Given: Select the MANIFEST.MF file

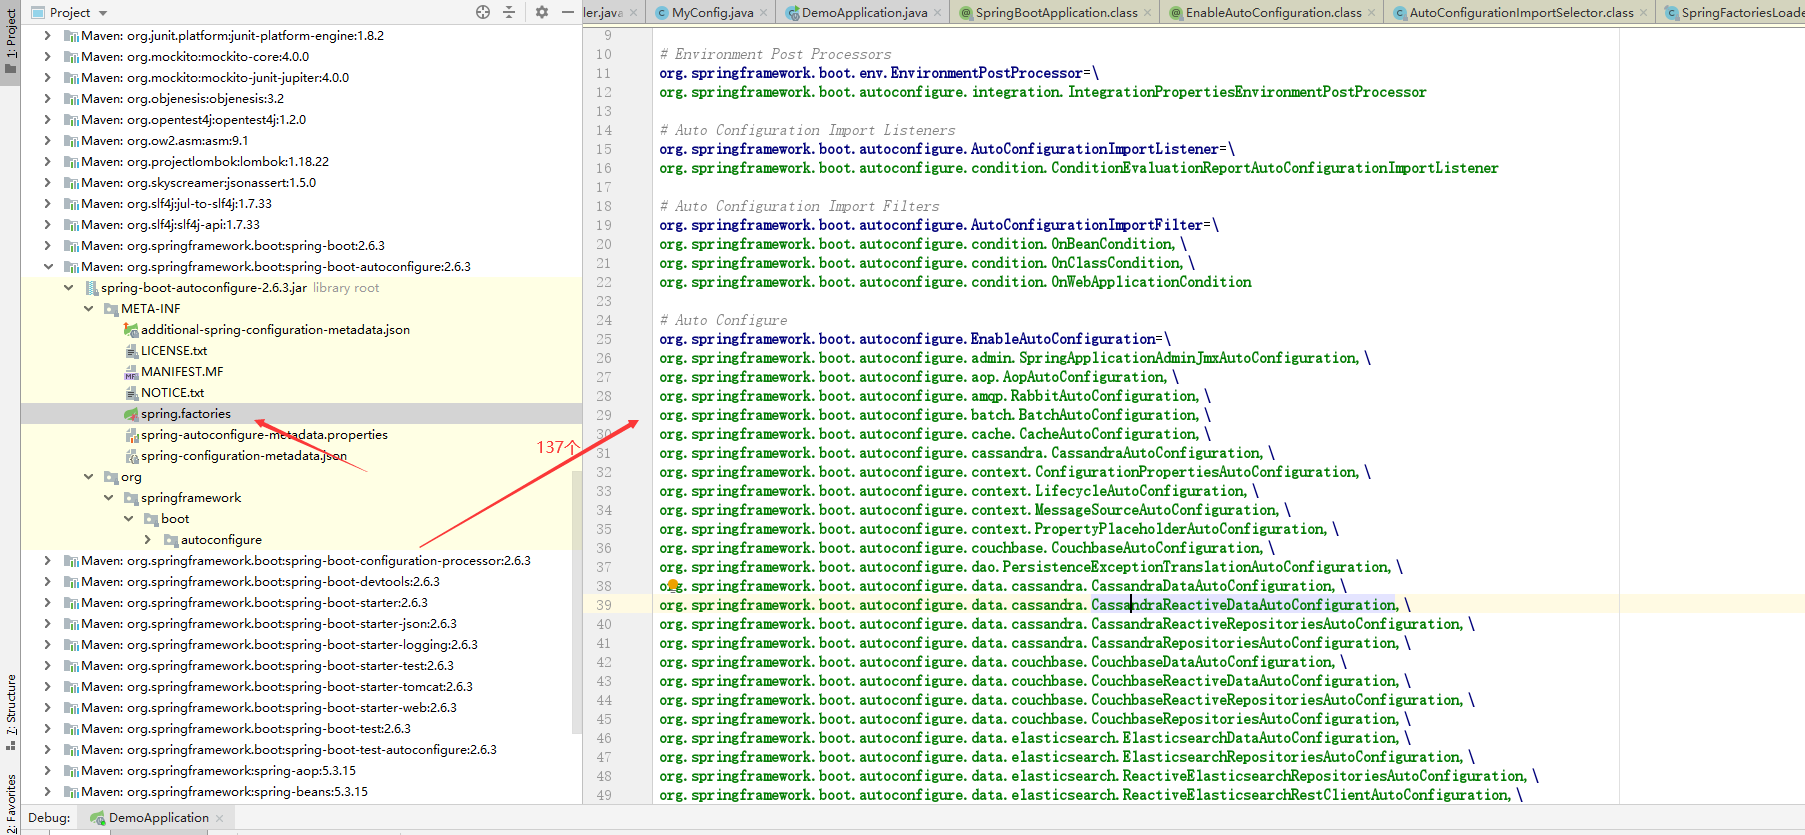Looking at the screenshot, I should point(182,371).
